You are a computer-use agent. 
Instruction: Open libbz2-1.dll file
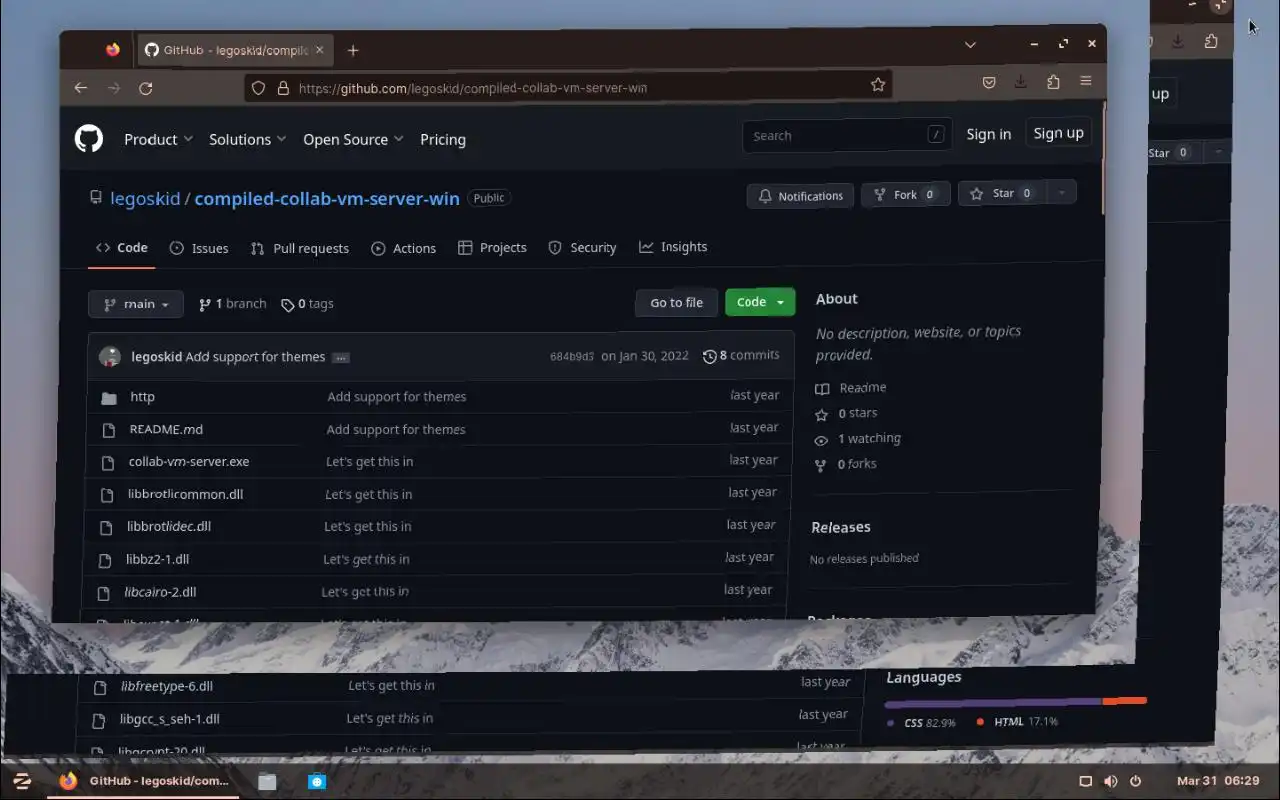pyautogui.click(x=157, y=559)
